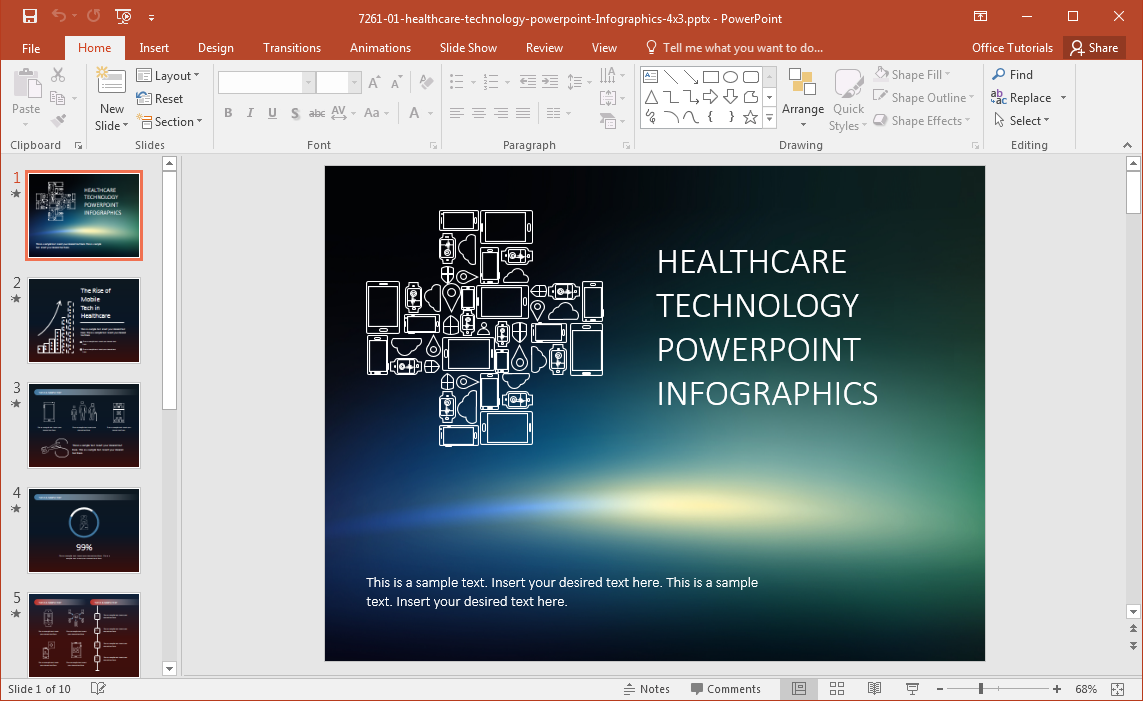
Task: Click the Font Color A icon
Action: click(414, 113)
